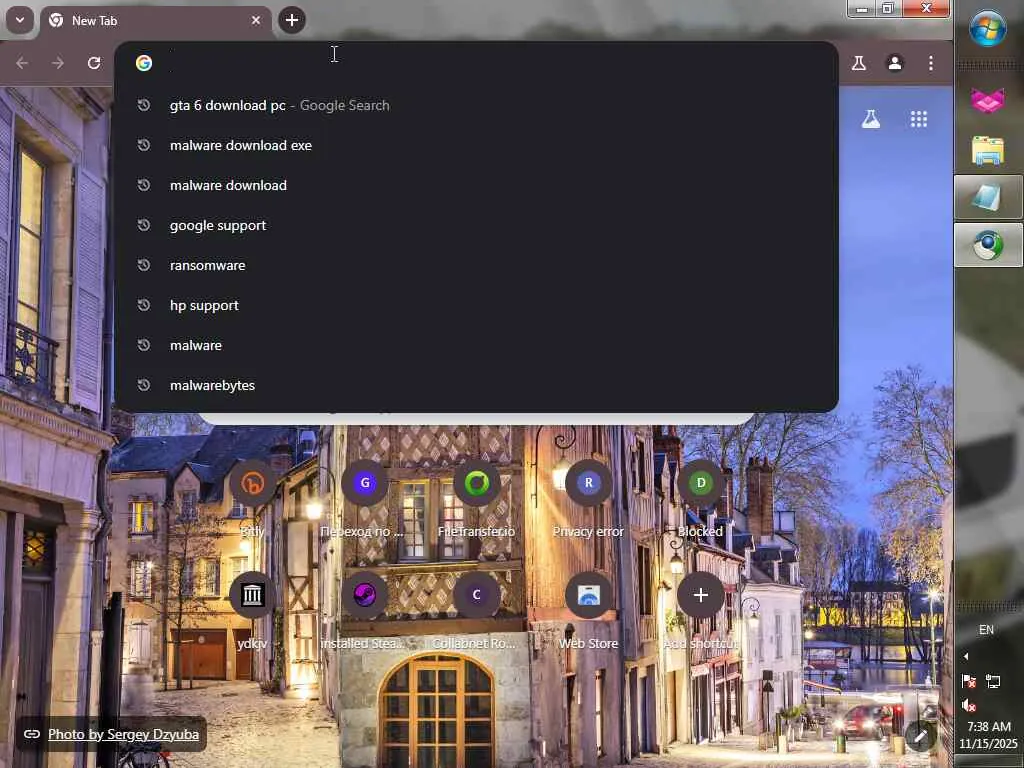The width and height of the screenshot is (1024, 768).
Task: Select the malware history suggestion
Action: click(476, 345)
